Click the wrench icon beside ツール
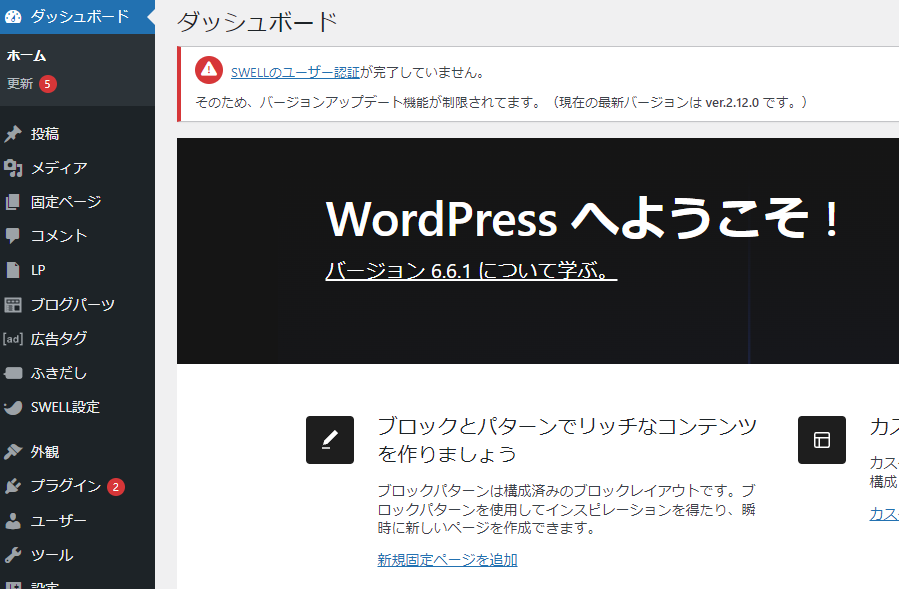This screenshot has height=589, width=899. click(x=13, y=555)
